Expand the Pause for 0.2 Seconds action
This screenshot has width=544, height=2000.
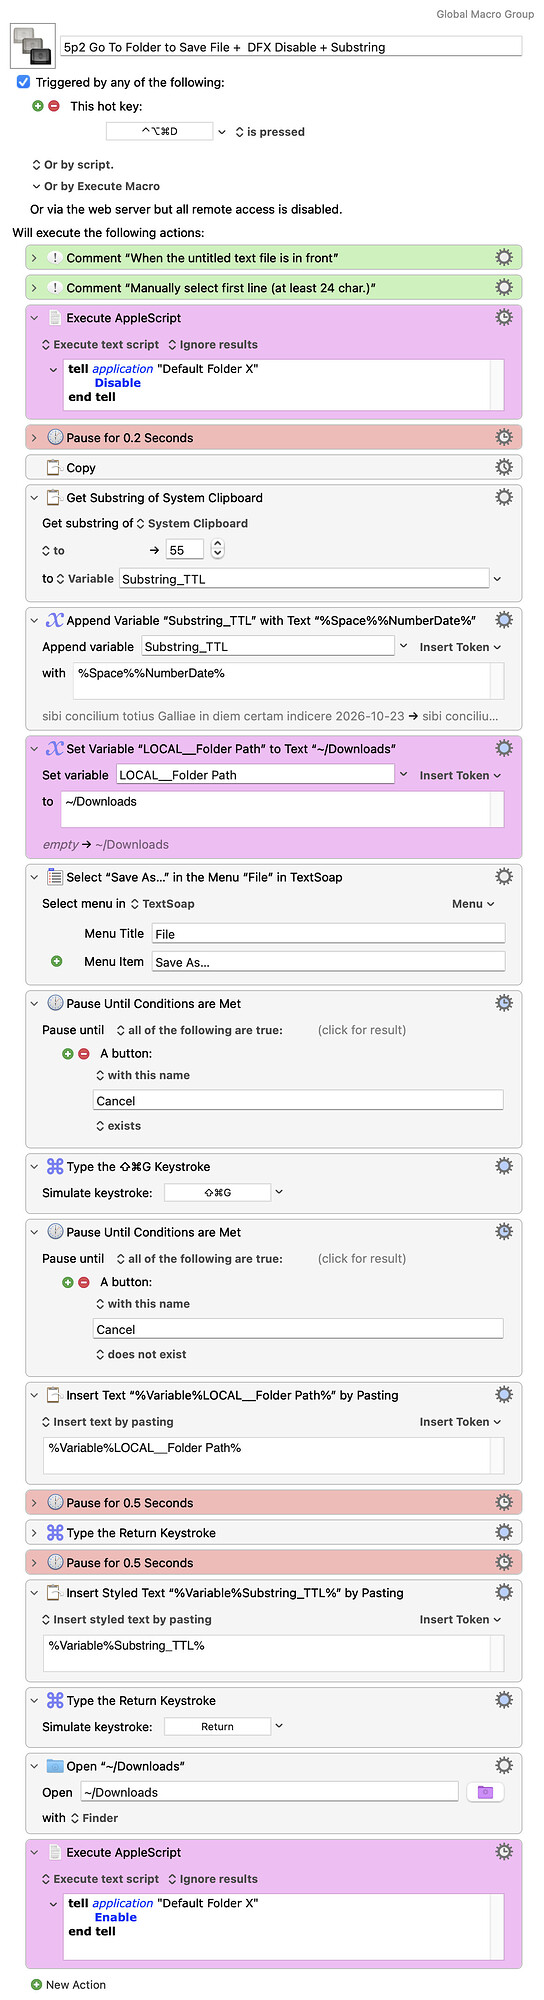click(34, 438)
